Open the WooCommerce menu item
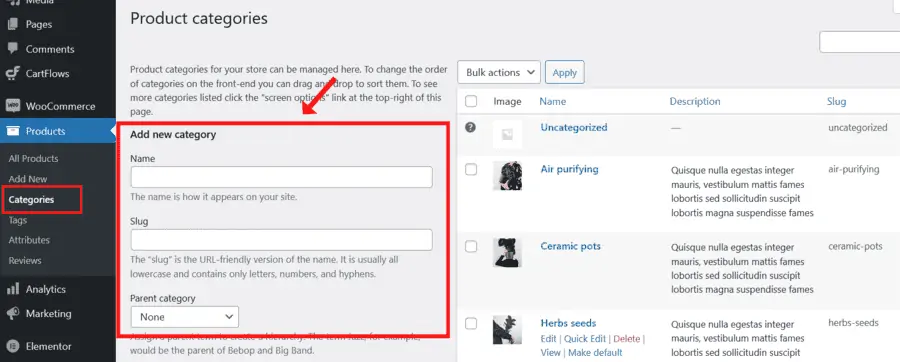This screenshot has width=900, height=362. click(x=60, y=106)
